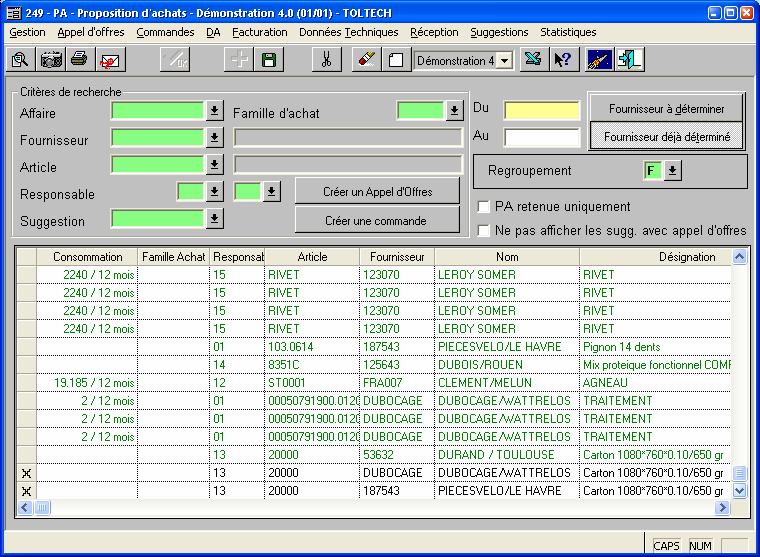The height and width of the screenshot is (557, 760).
Task: Click the Consommation column header
Action: pos(87,257)
